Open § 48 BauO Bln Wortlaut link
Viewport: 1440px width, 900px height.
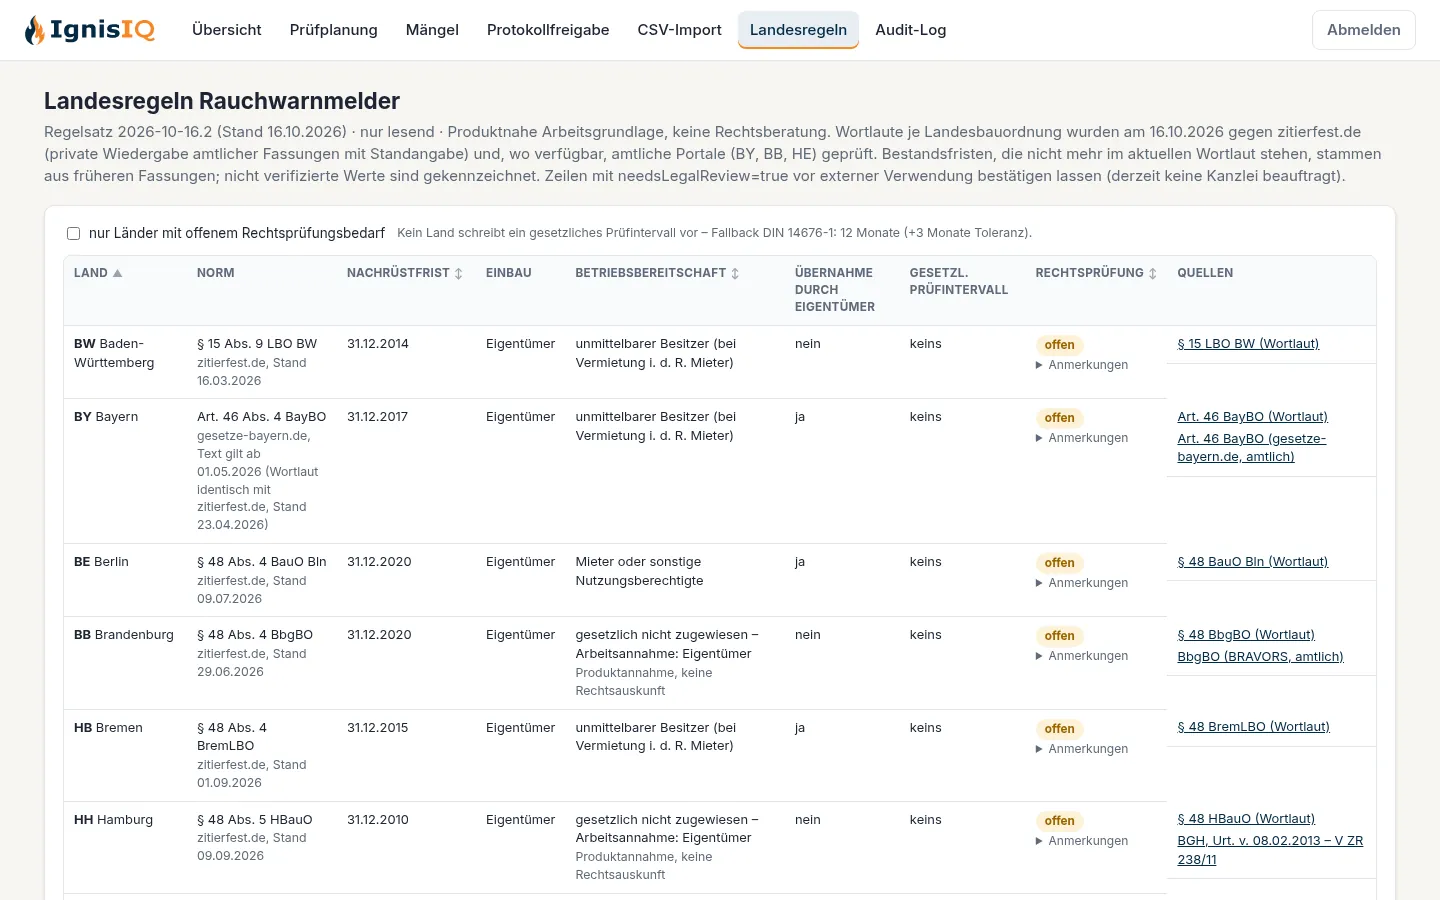1252,562
